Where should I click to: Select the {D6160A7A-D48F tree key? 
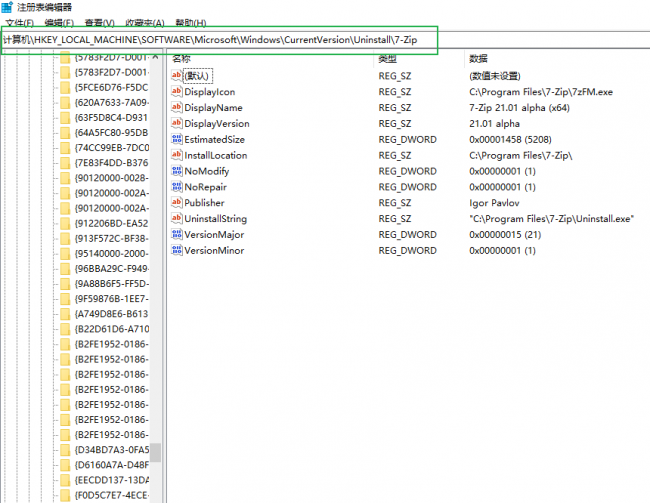tap(112, 465)
